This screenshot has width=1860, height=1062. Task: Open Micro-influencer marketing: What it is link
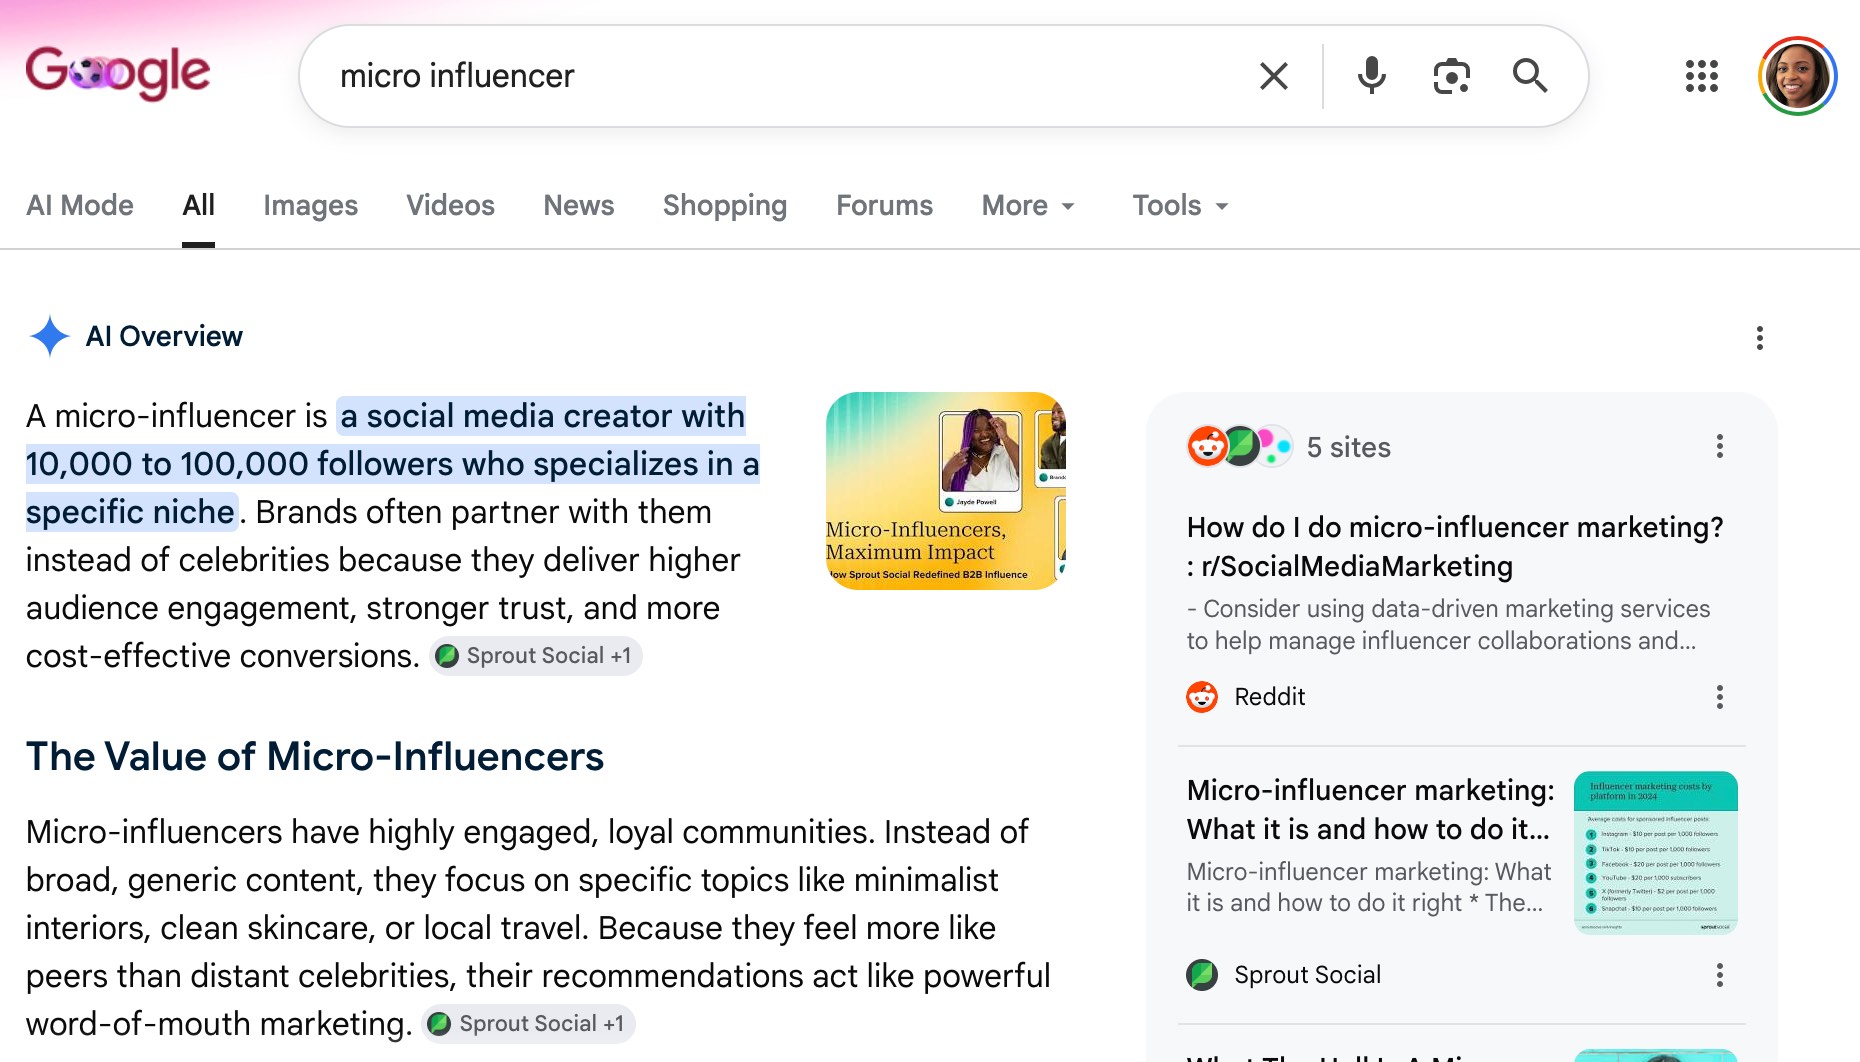point(1370,810)
